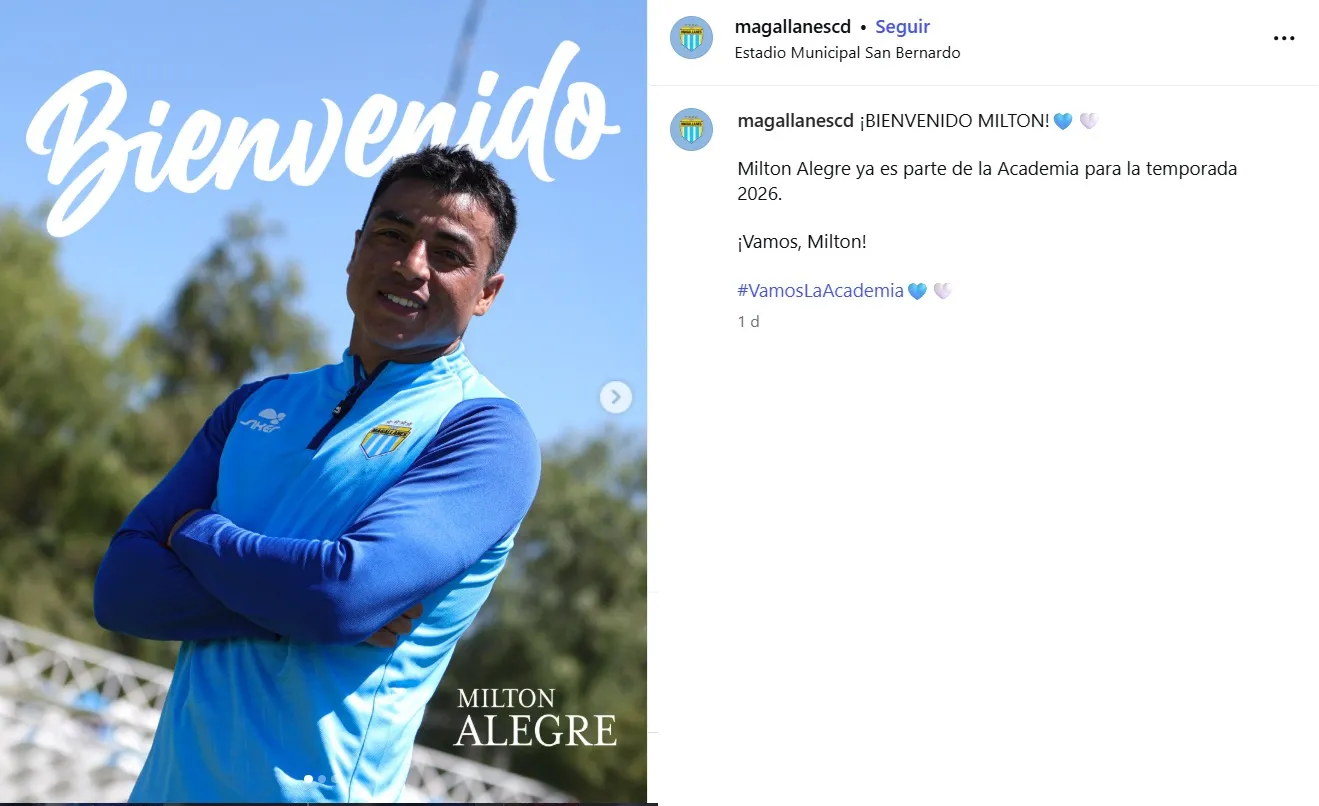Screen dimensions: 1319x806
Task: Open magallanescd profile picture in post header
Action: tap(691, 38)
